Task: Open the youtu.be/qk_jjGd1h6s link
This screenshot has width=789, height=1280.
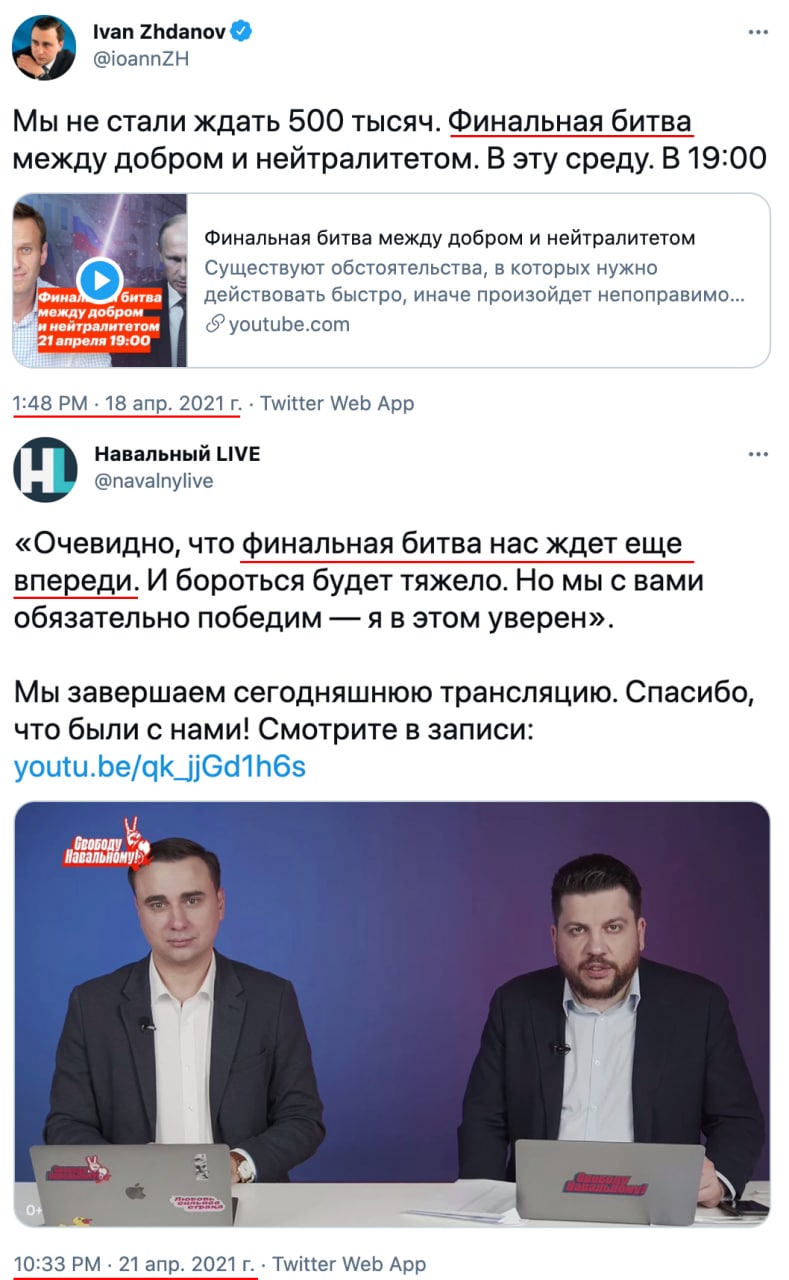Action: point(160,767)
